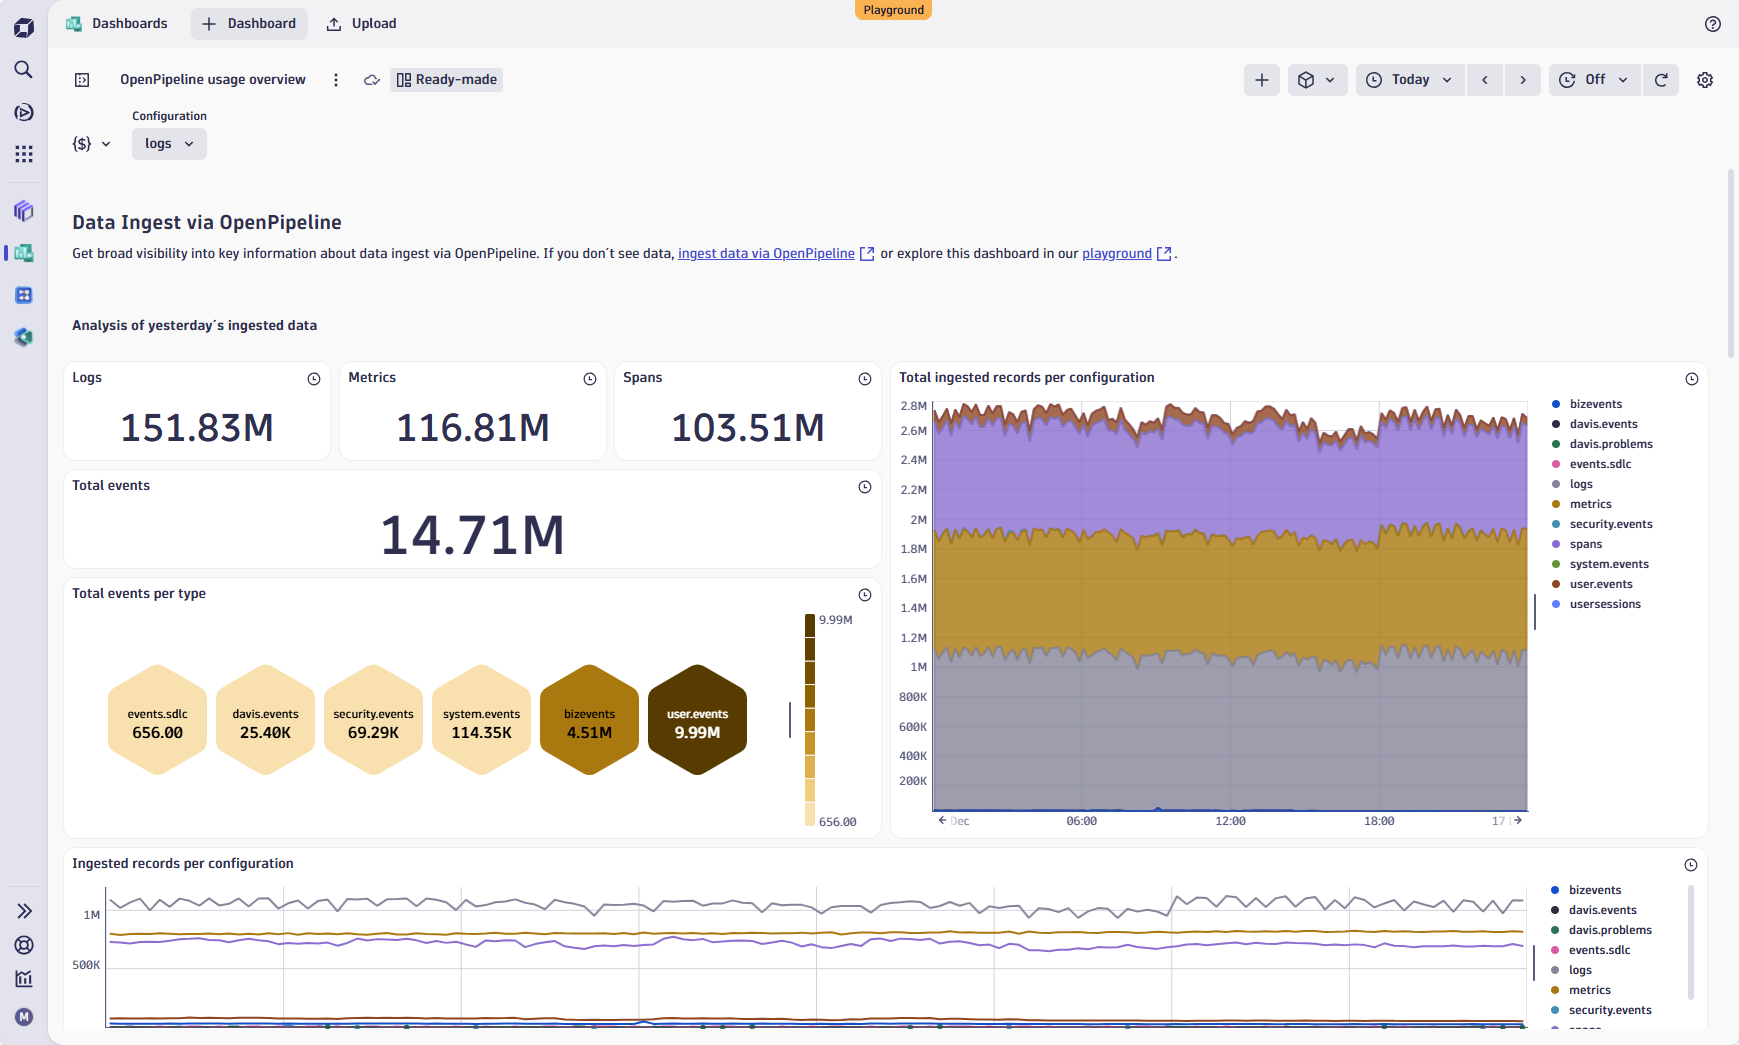1739x1045 pixels.
Task: Click the forward arrow on the chart timeline
Action: pyautogui.click(x=1518, y=820)
